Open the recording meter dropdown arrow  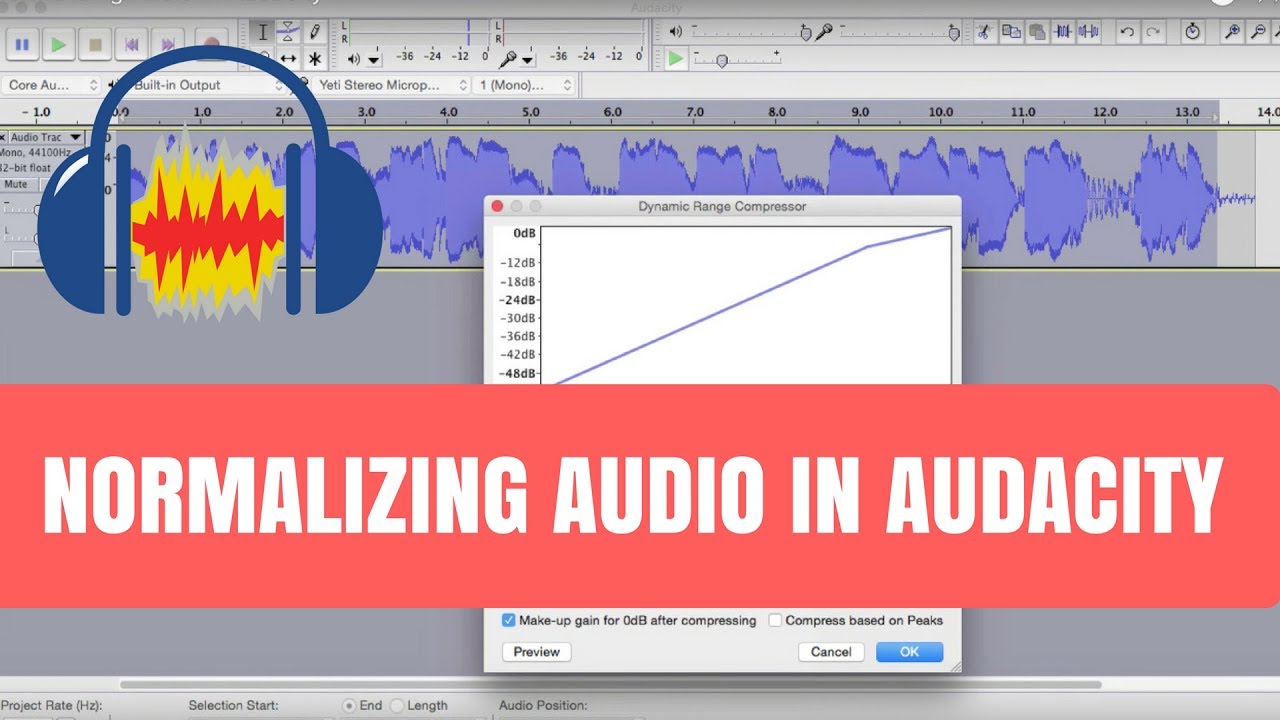(527, 61)
